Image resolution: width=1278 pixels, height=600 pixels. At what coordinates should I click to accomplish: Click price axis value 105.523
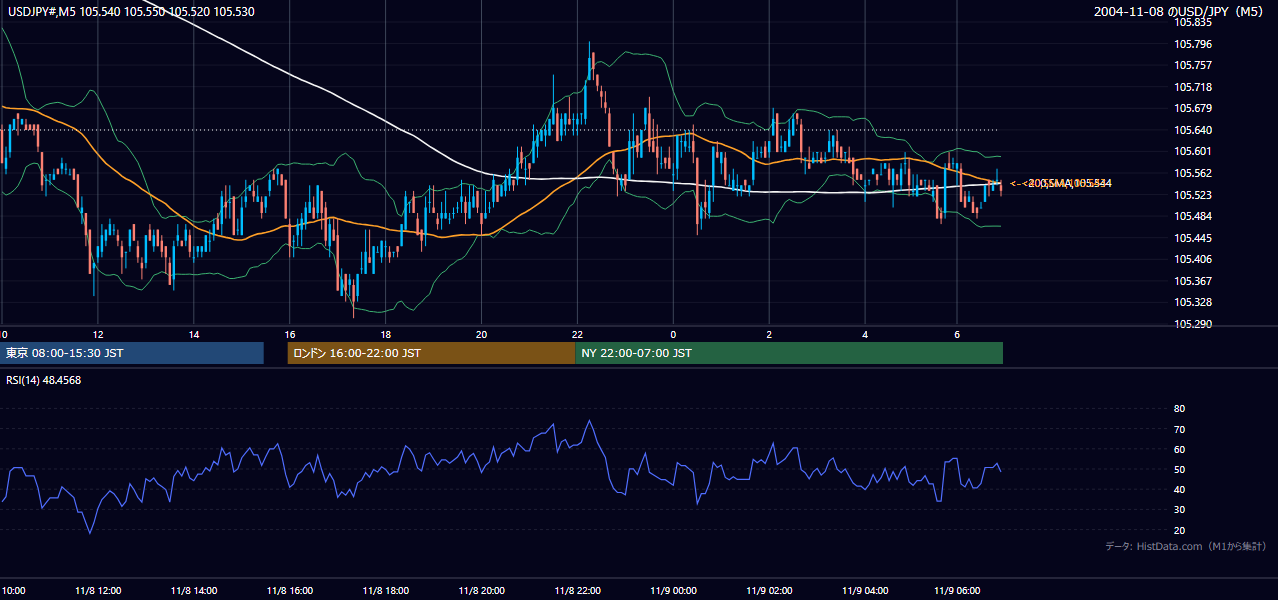pyautogui.click(x=1193, y=195)
